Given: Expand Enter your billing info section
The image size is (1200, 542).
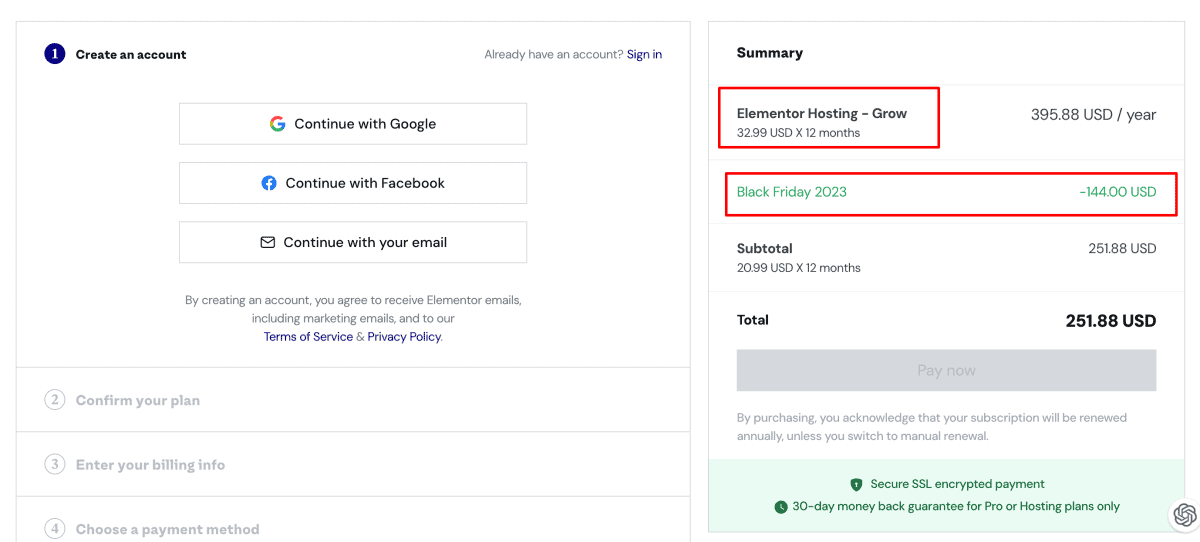Looking at the screenshot, I should [150, 465].
